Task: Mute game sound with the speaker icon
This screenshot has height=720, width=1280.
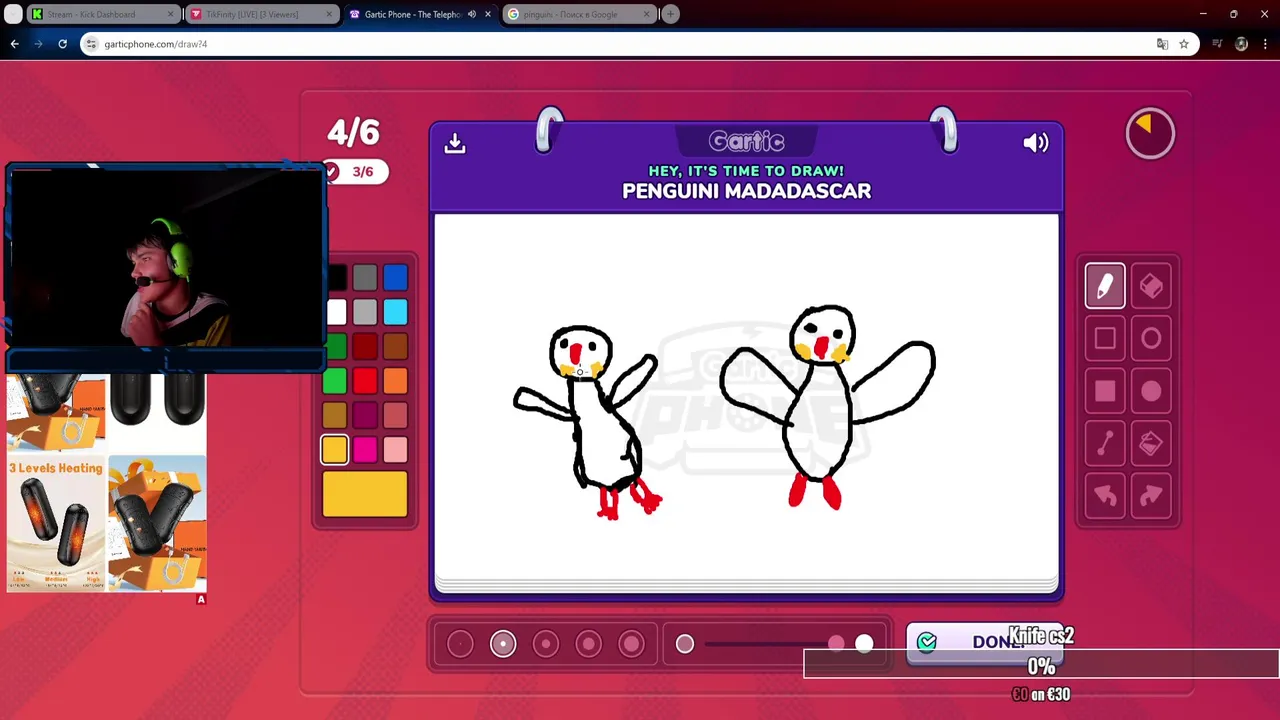Action: [1036, 143]
